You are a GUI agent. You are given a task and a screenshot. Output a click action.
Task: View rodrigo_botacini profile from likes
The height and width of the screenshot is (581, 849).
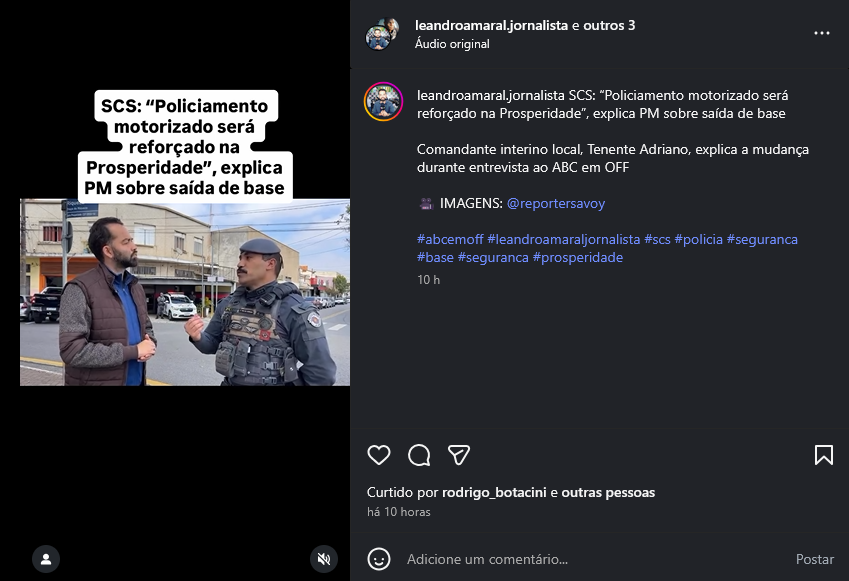tap(494, 492)
